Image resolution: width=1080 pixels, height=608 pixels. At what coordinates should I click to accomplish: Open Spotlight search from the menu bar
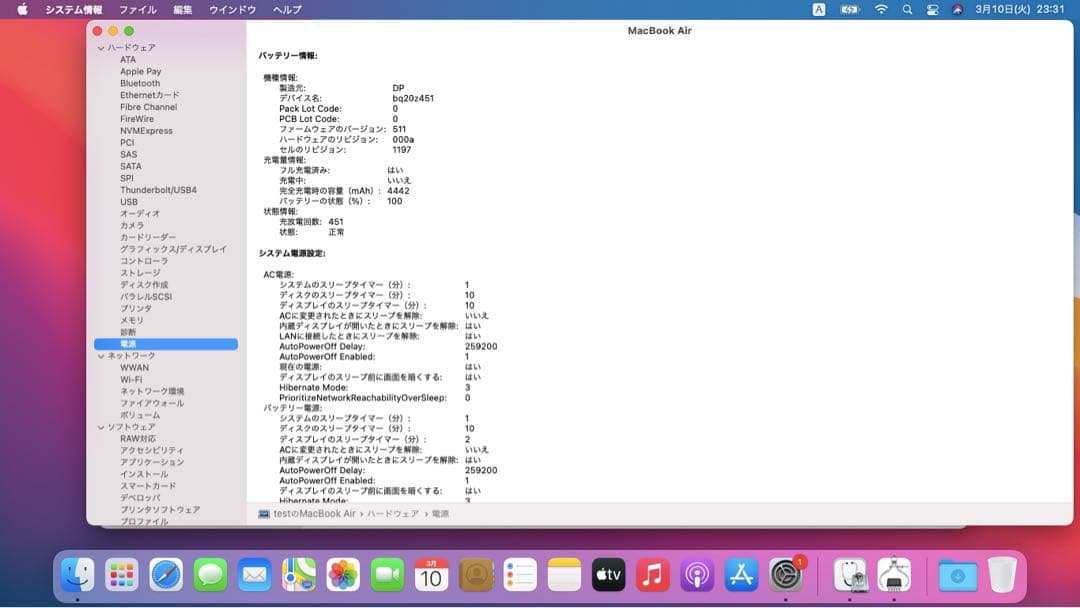coord(906,9)
